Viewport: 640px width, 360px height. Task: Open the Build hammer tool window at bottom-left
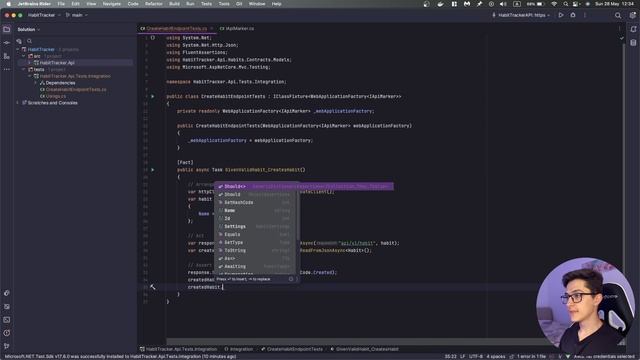[x=7, y=293]
